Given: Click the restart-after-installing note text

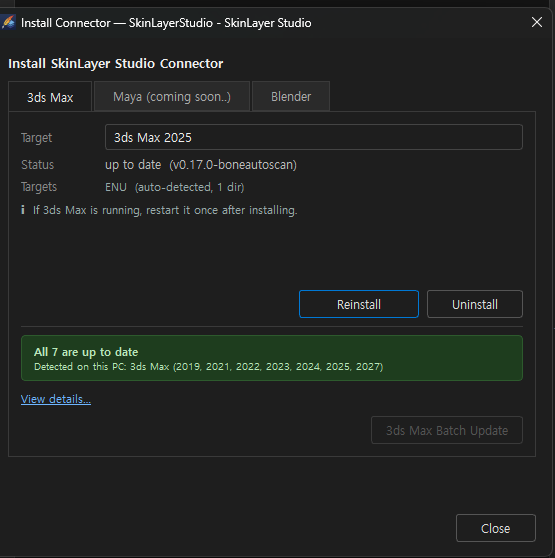Looking at the screenshot, I should 165,210.
